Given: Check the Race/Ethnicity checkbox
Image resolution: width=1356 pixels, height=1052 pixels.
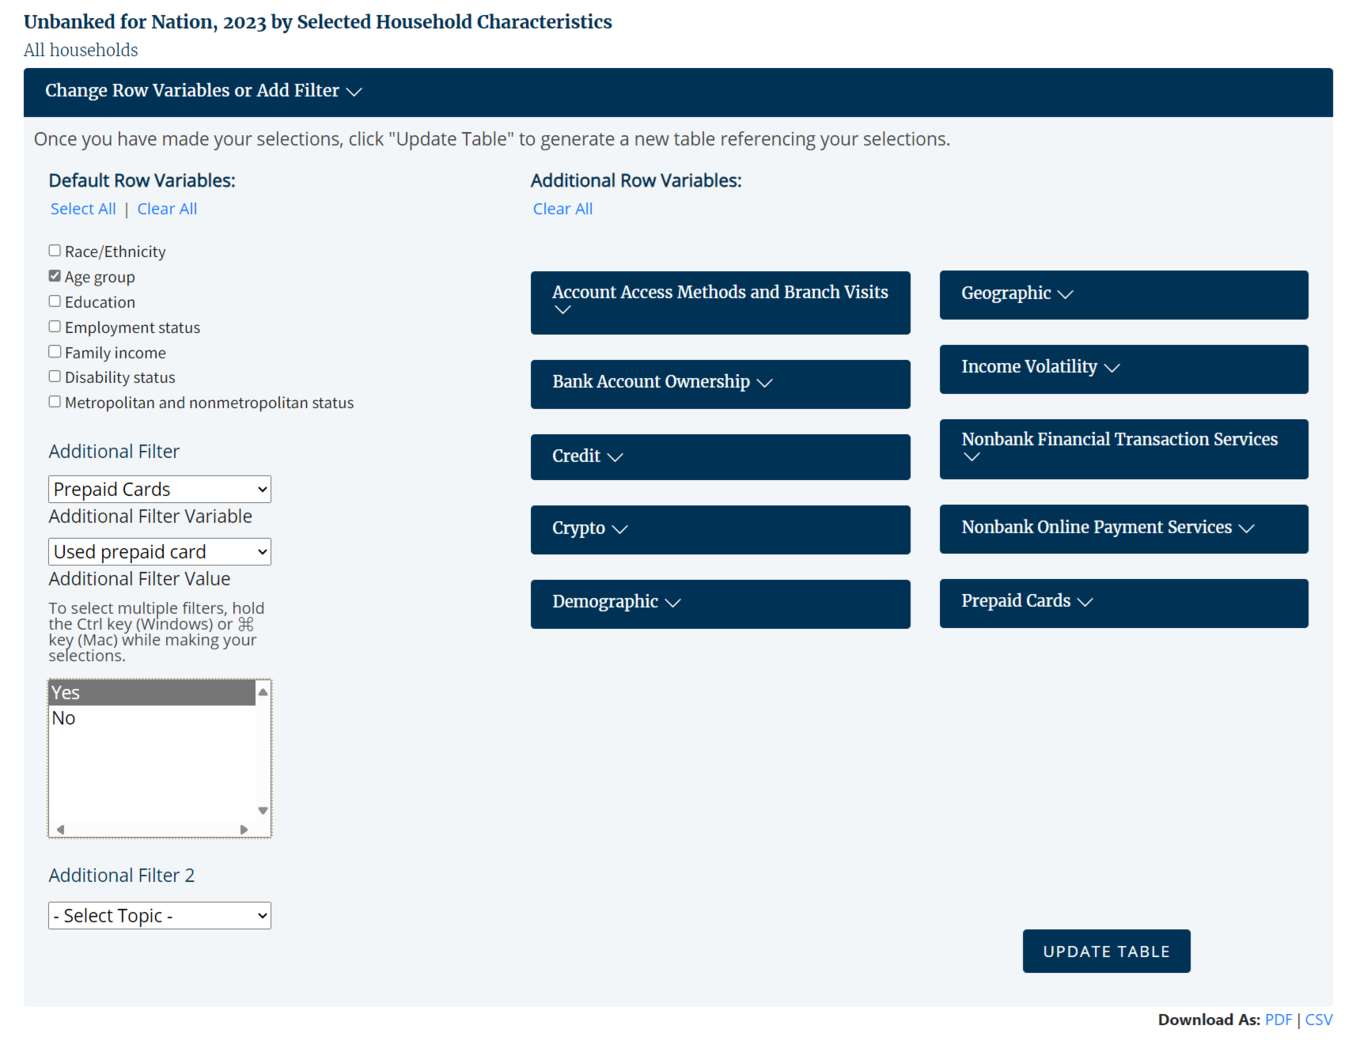Looking at the screenshot, I should click(x=55, y=251).
